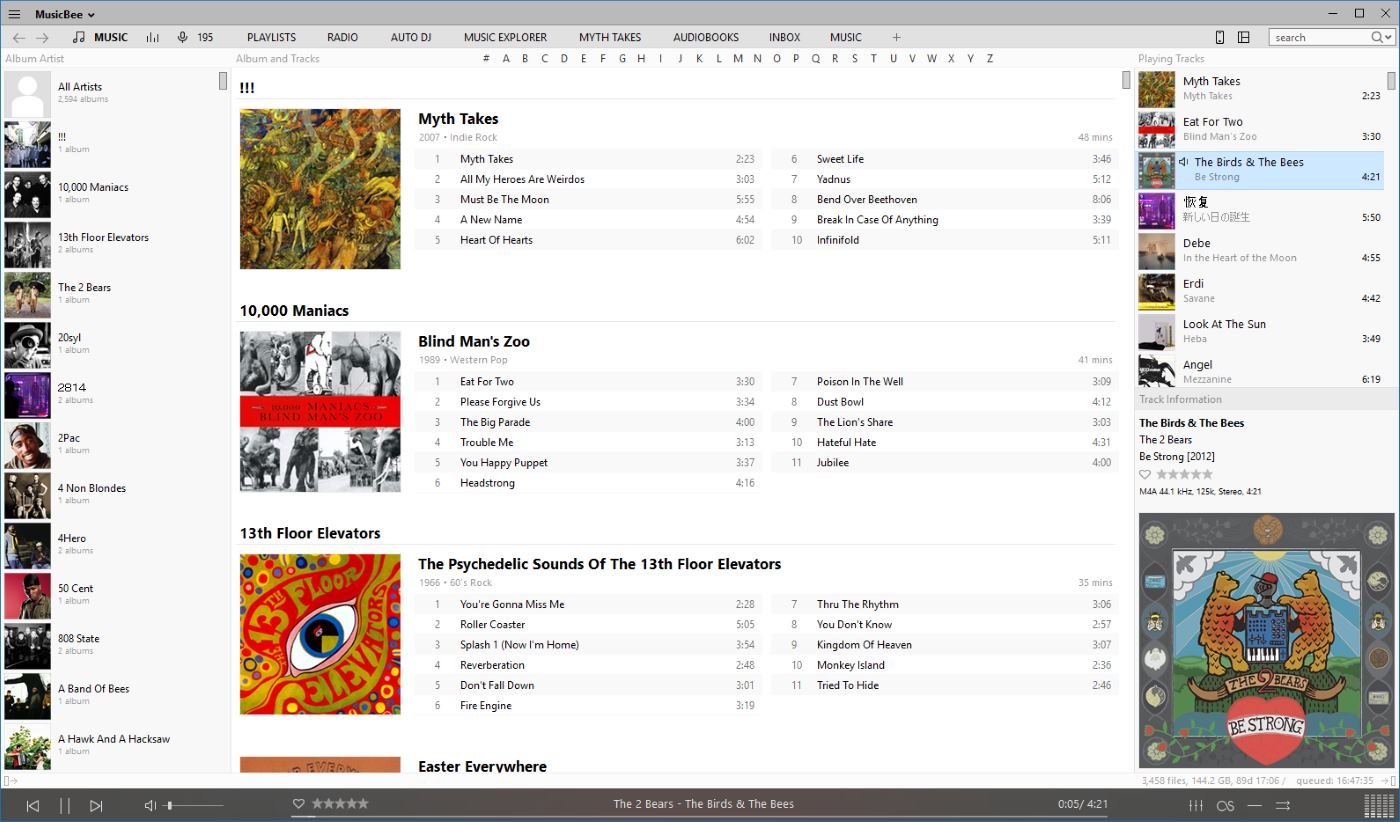
Task: Collapse left panel with bottom-left arrow
Action: coord(9,780)
